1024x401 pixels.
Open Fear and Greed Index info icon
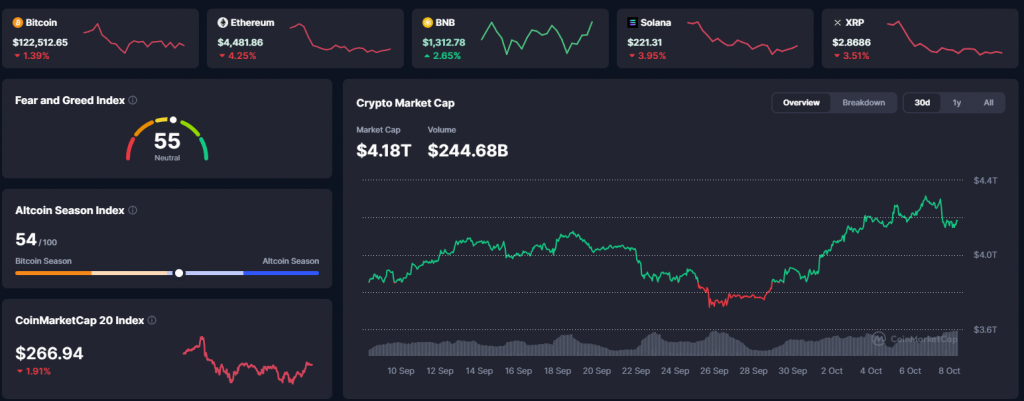pyautogui.click(x=133, y=100)
